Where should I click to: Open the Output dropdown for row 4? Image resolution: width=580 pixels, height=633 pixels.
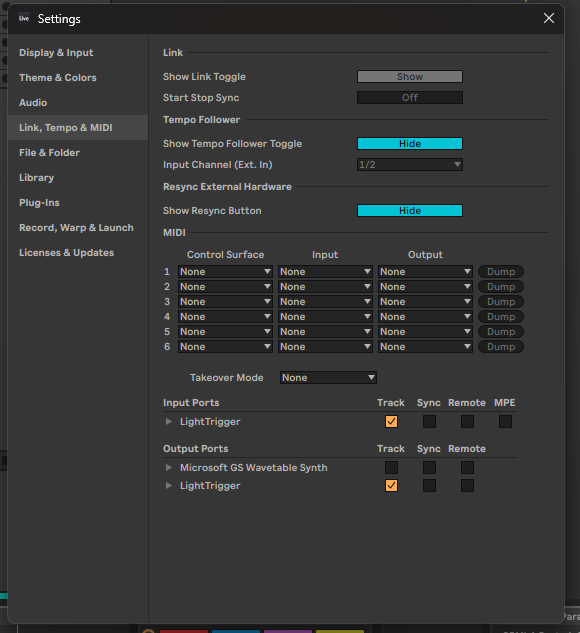tap(425, 316)
